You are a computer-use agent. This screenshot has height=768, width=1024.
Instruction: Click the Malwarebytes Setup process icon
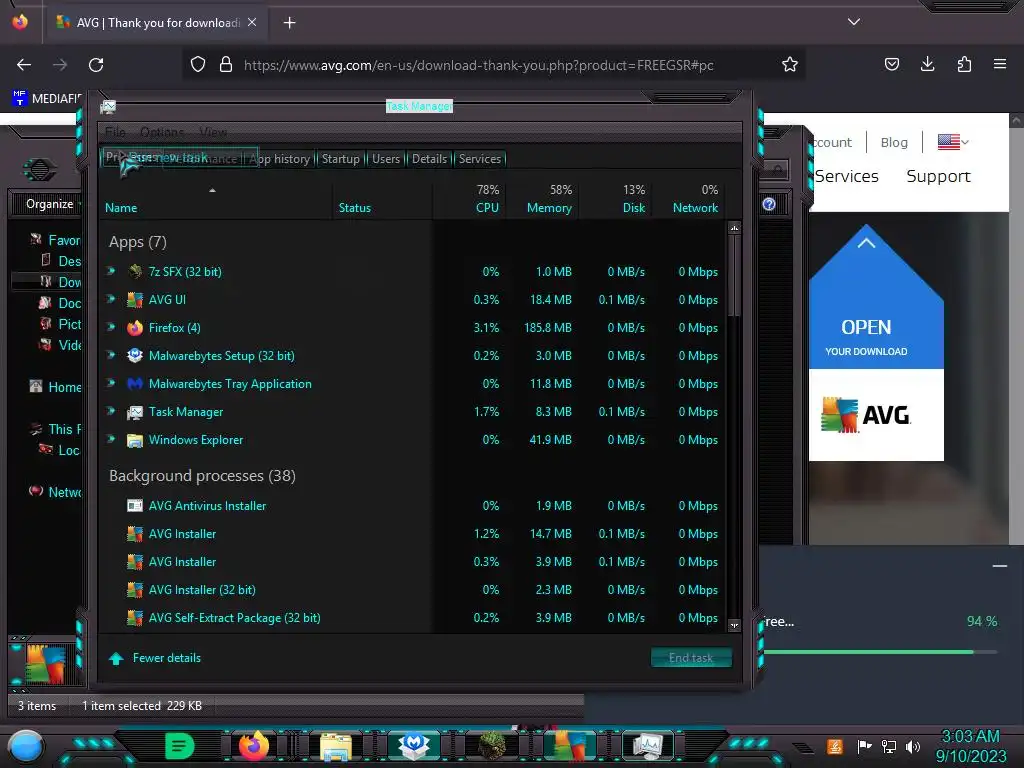coord(135,355)
